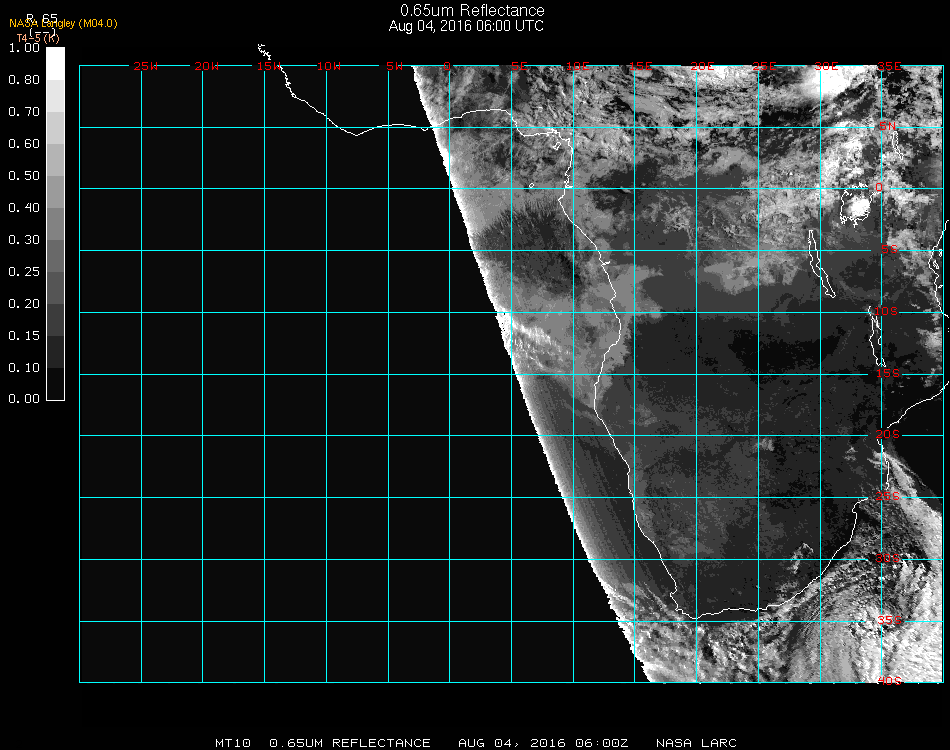
Task: Select the 40S latitude label
Action: pos(889,681)
